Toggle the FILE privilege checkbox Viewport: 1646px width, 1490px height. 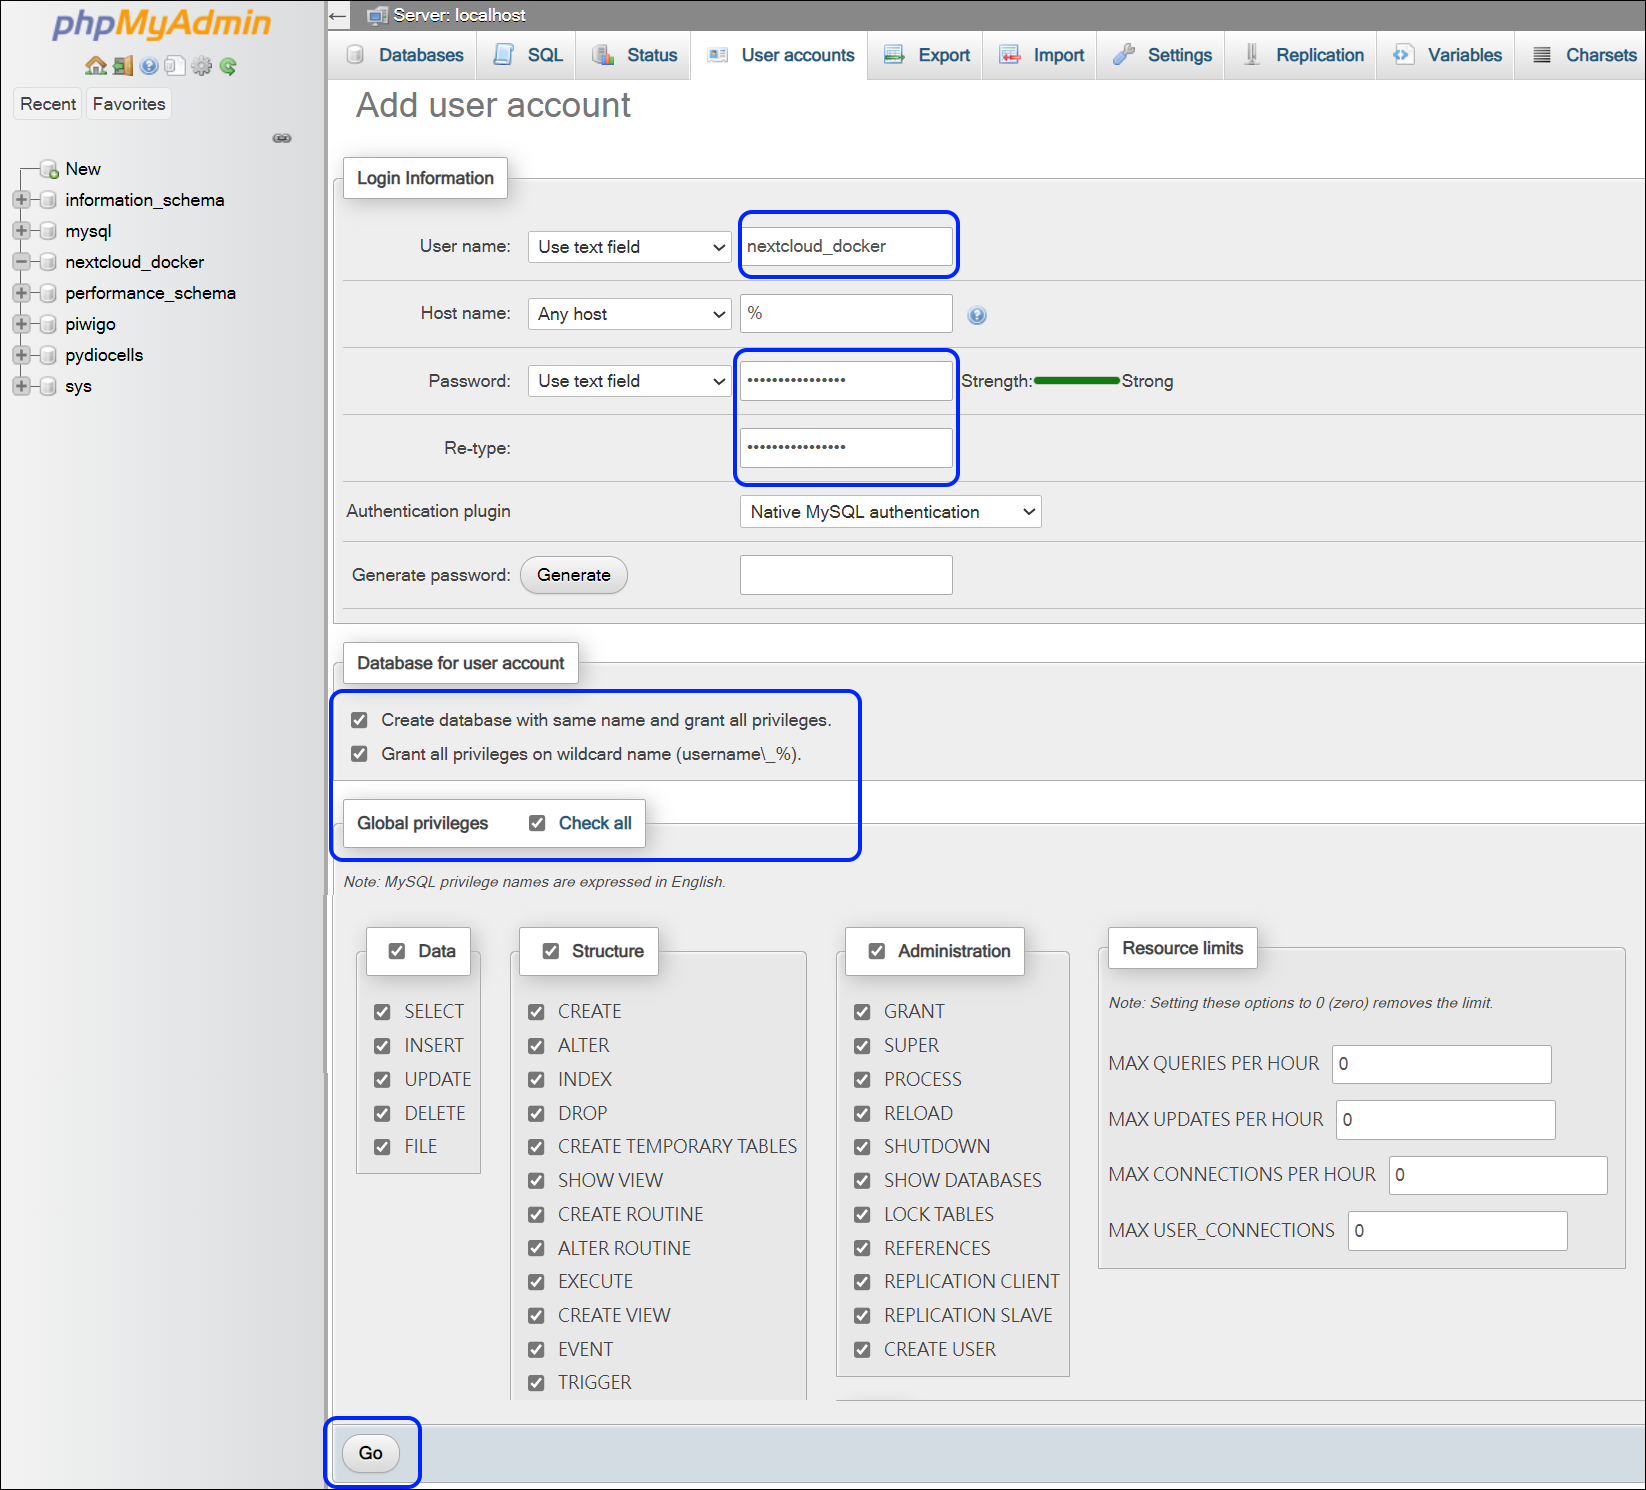tap(382, 1147)
